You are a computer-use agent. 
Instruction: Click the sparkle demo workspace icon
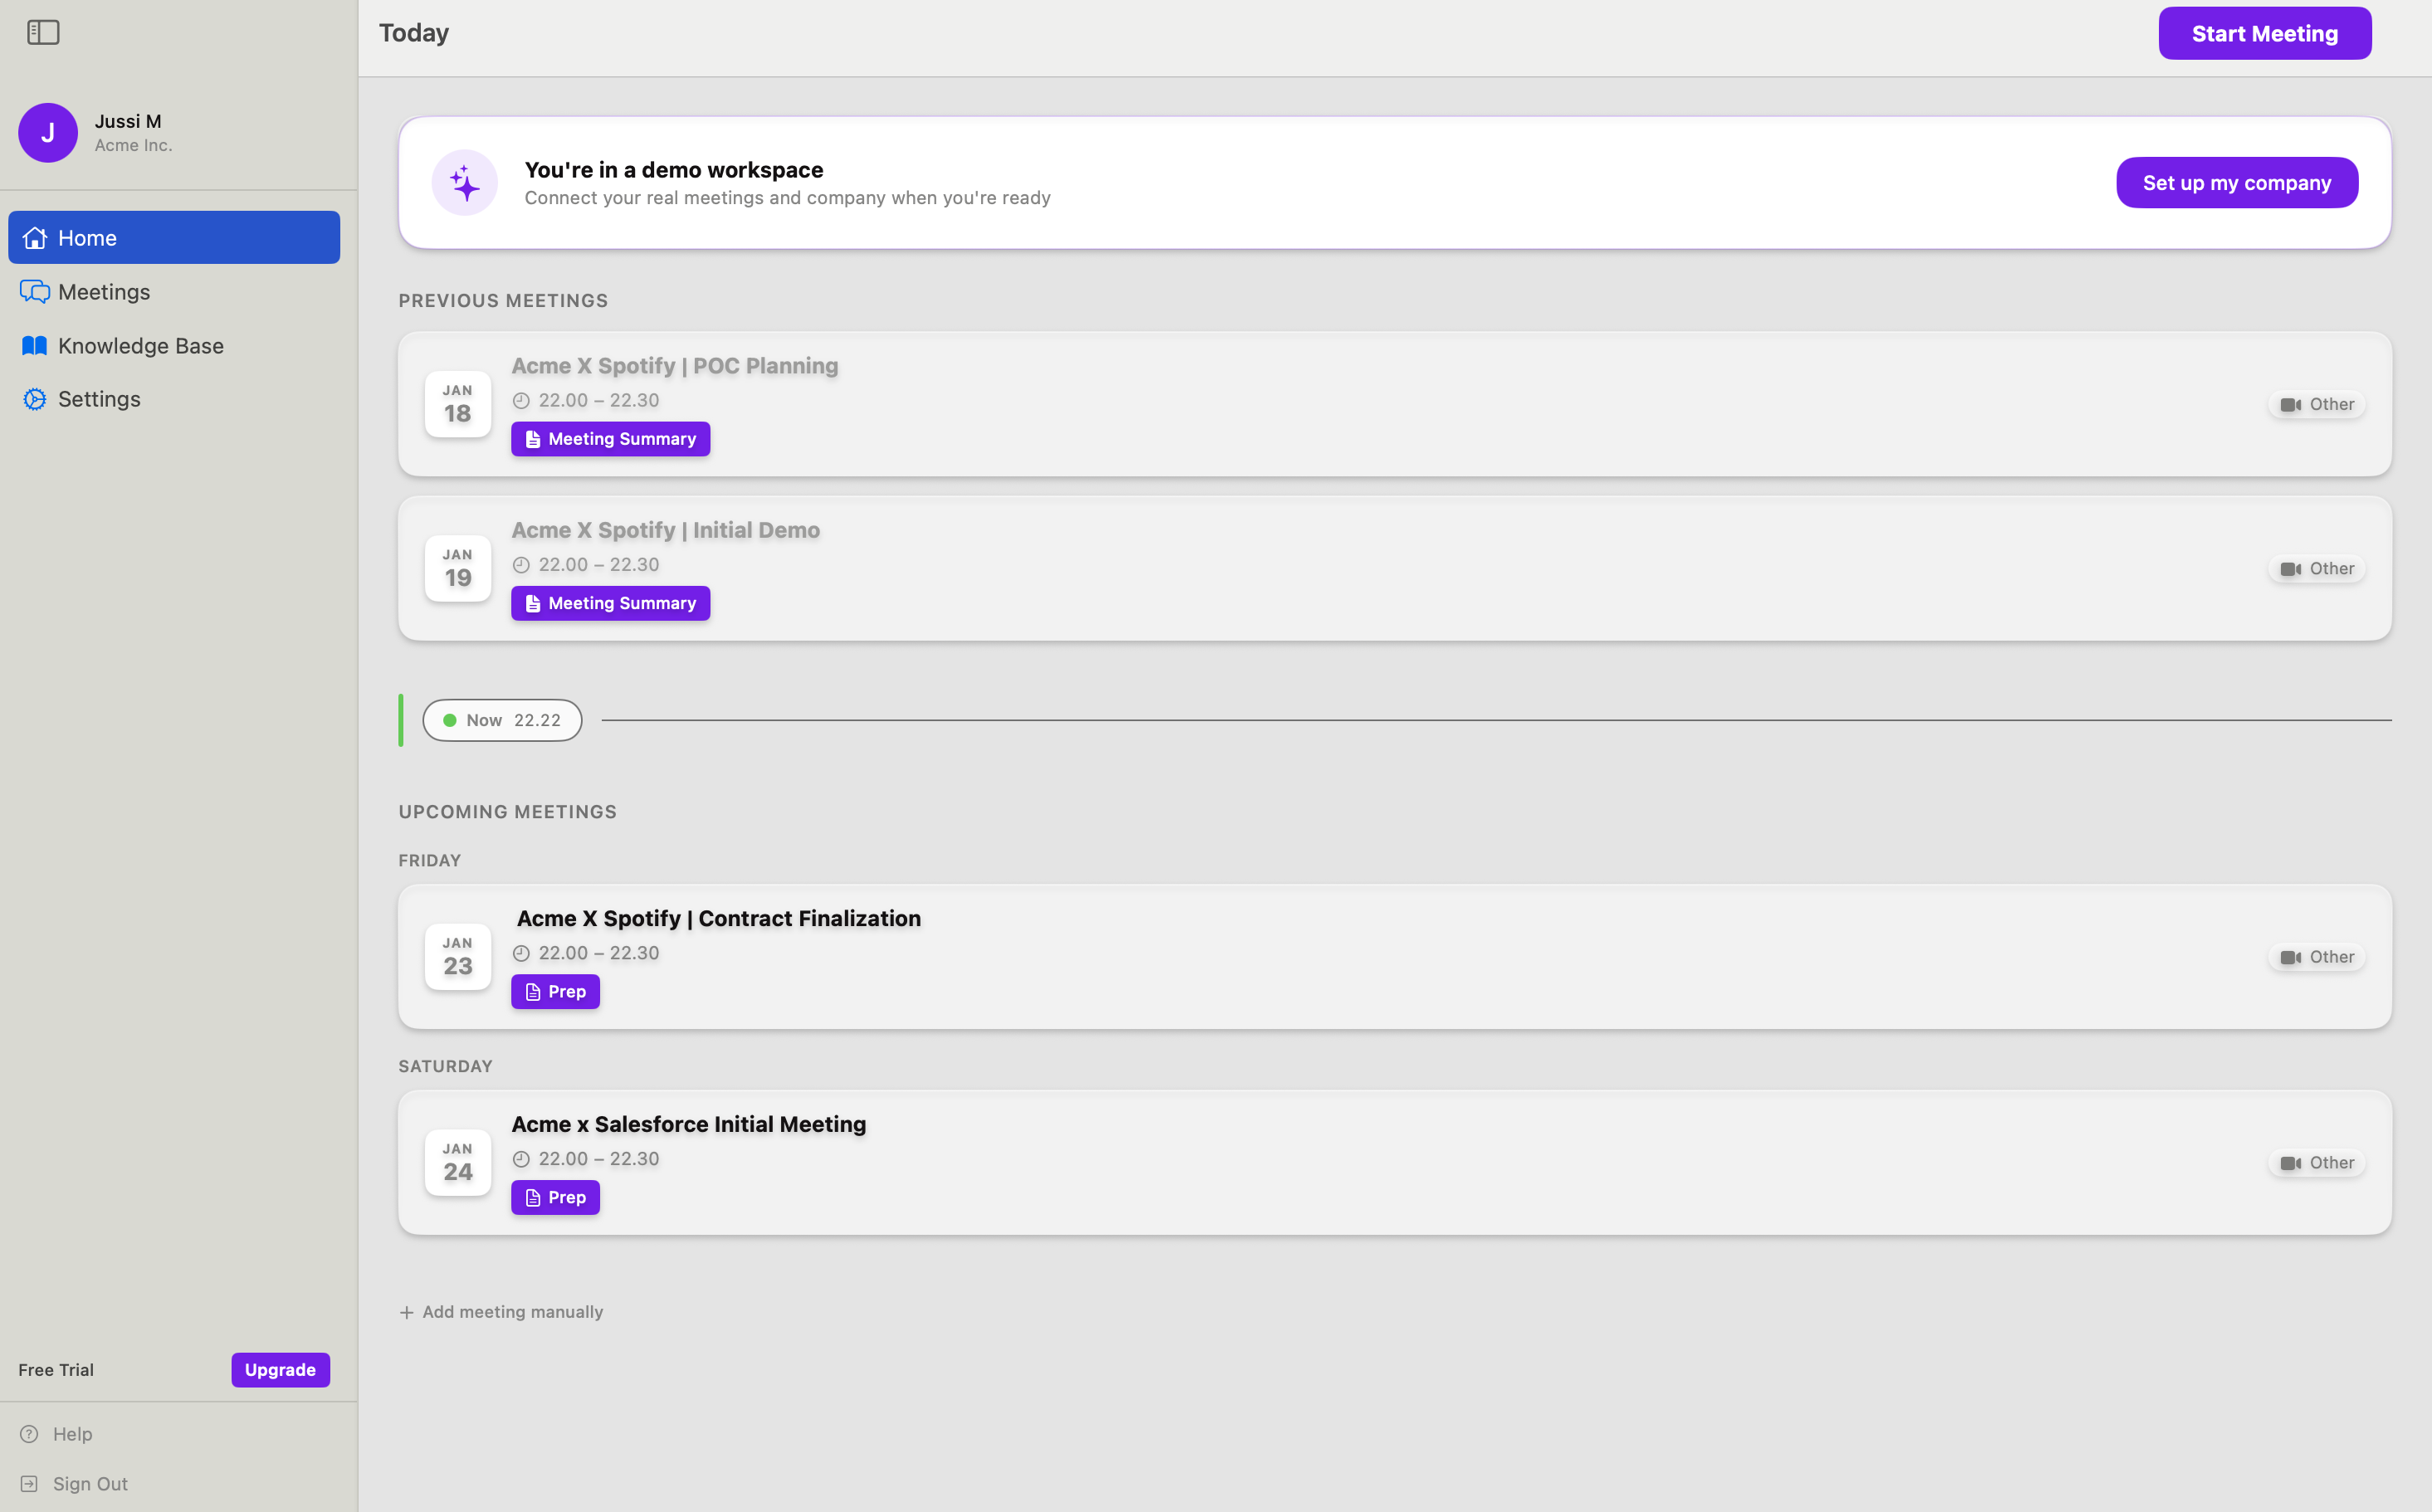[x=465, y=183]
